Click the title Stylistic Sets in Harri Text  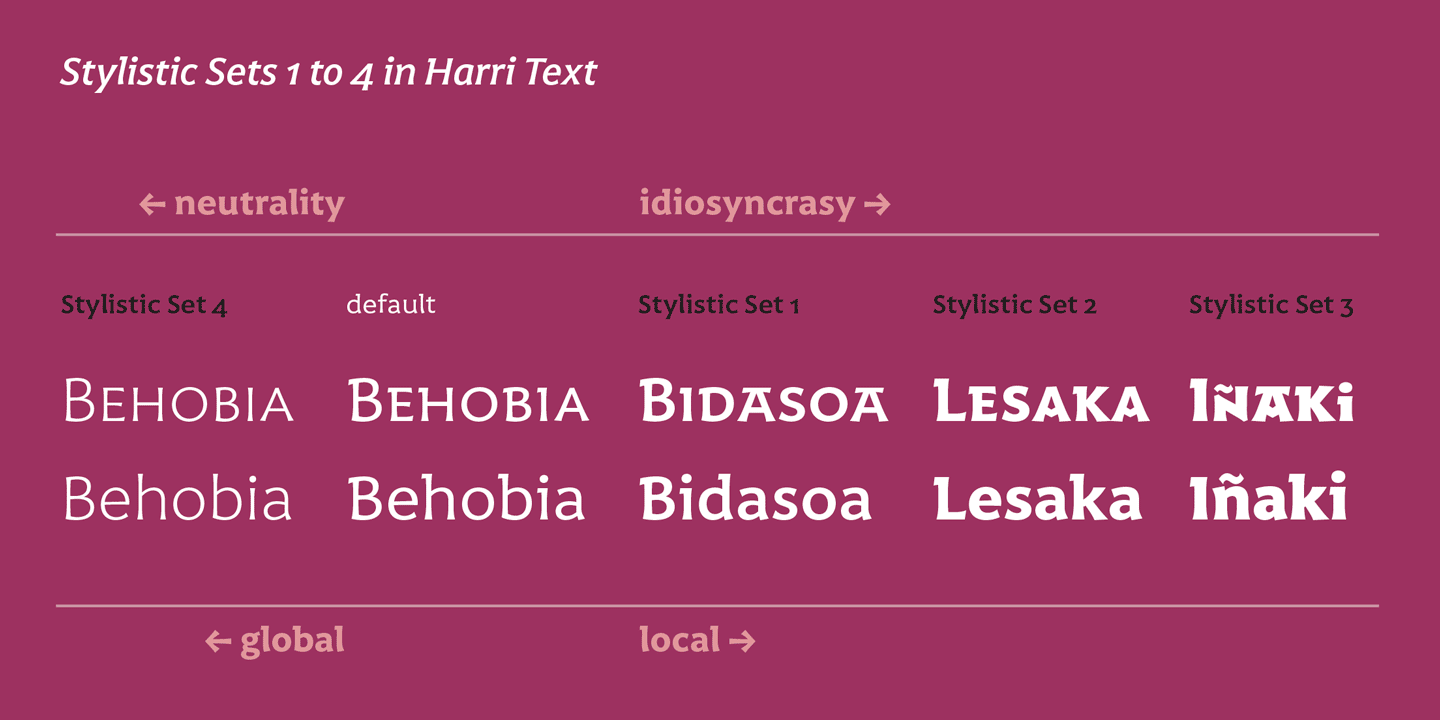tap(328, 73)
